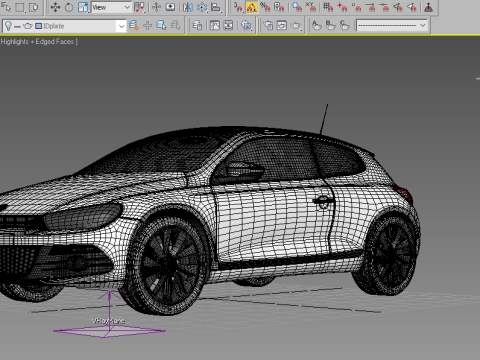Click the Align tool icon
The height and width of the screenshot is (360, 480).
click(x=216, y=7)
